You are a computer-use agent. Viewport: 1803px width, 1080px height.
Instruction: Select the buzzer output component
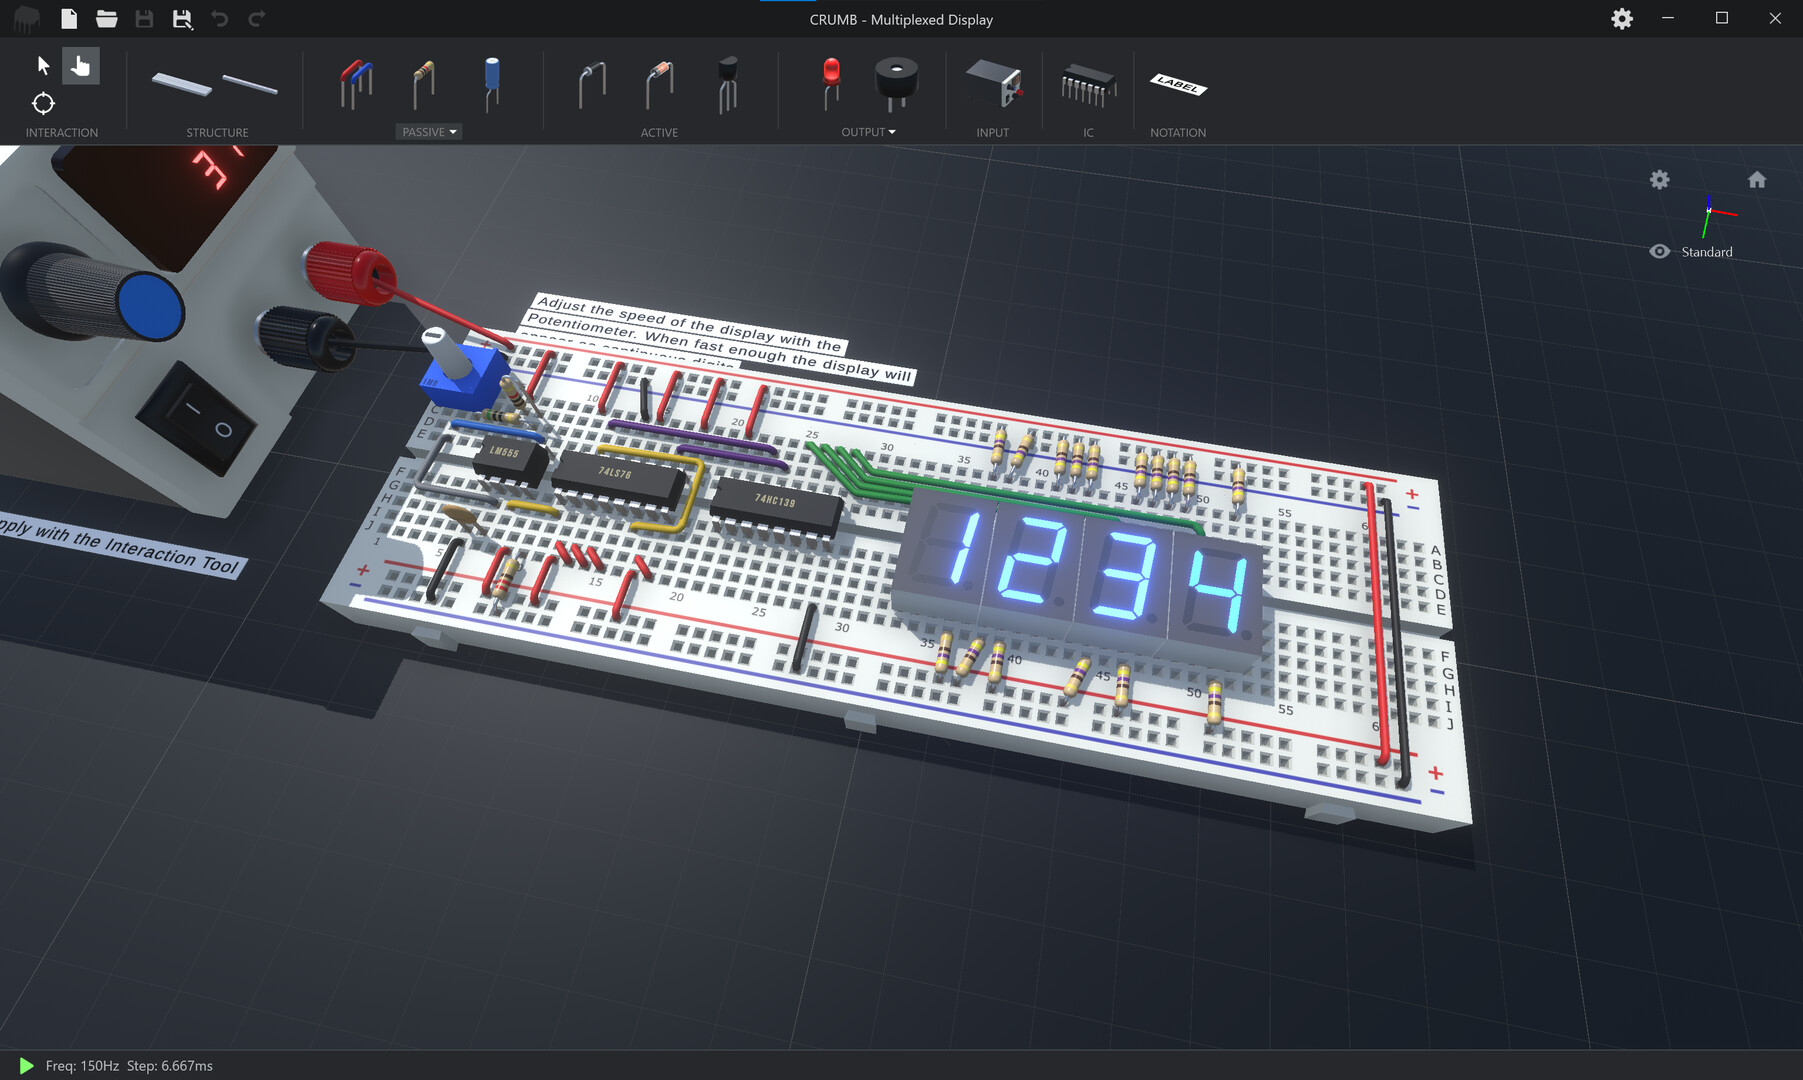coord(895,85)
